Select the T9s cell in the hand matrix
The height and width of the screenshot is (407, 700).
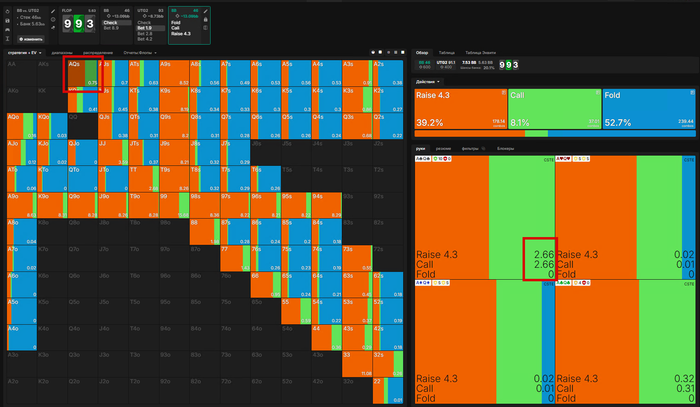click(174, 179)
